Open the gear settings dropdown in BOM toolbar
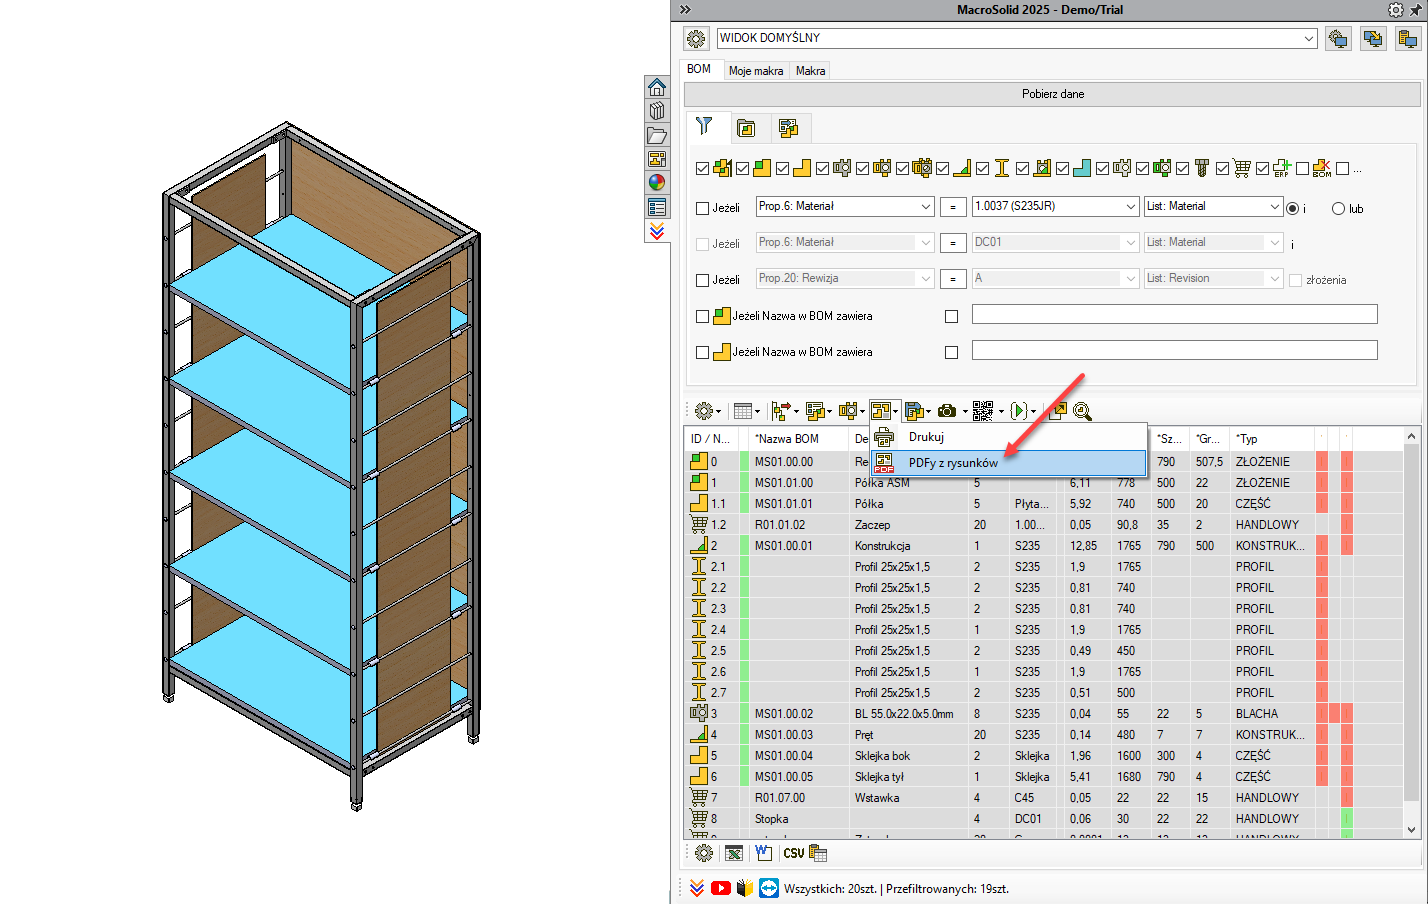This screenshot has height=904, width=1428. pos(707,411)
